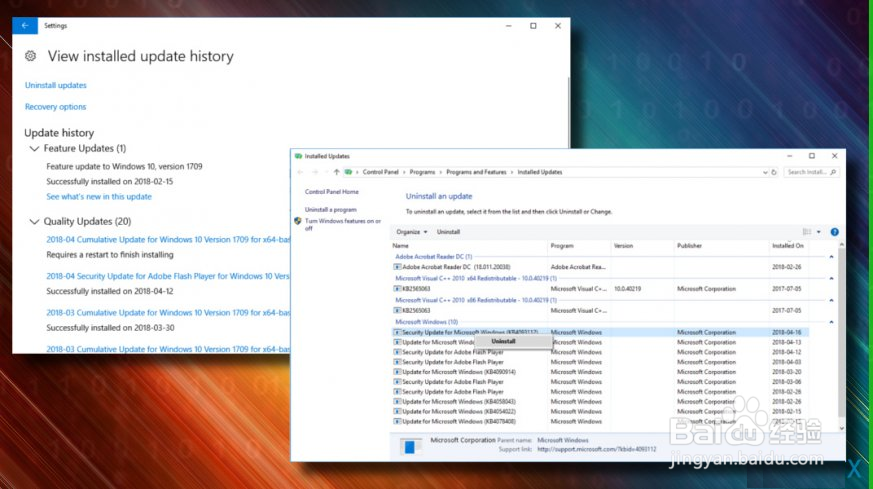
Task: Click the blue help icon
Action: (x=834, y=232)
